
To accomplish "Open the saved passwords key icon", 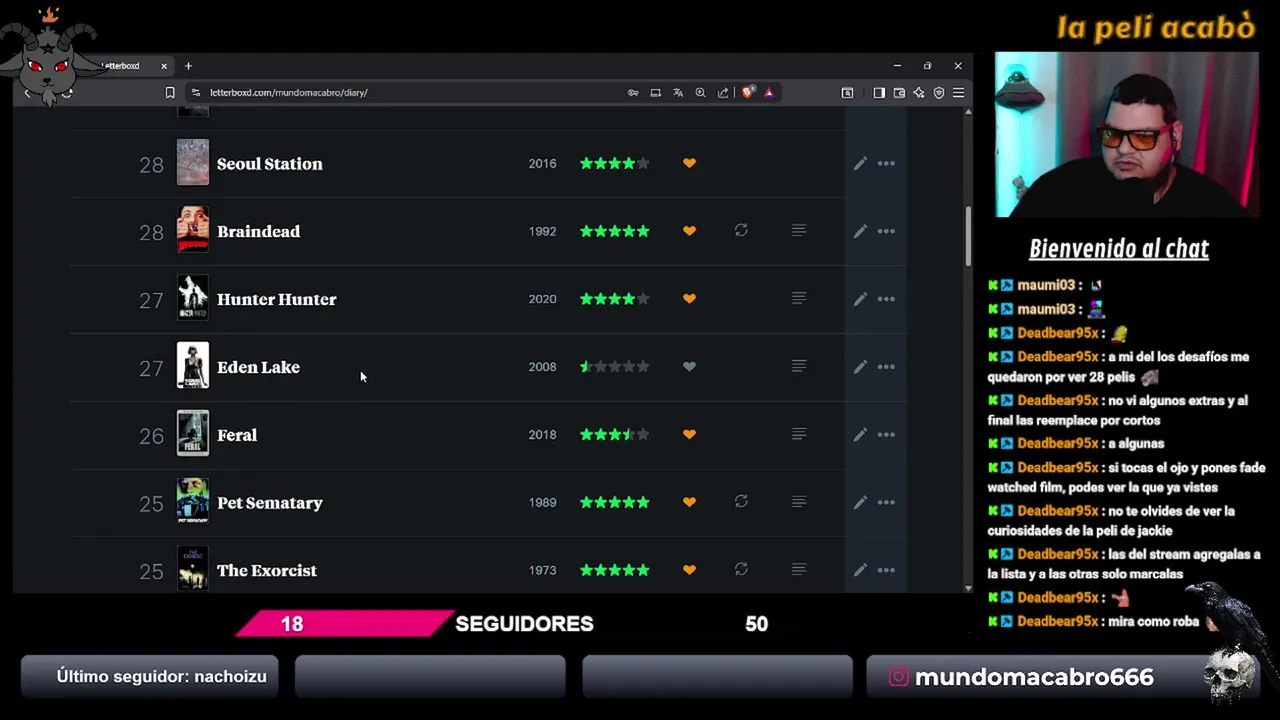I will coord(633,93).
